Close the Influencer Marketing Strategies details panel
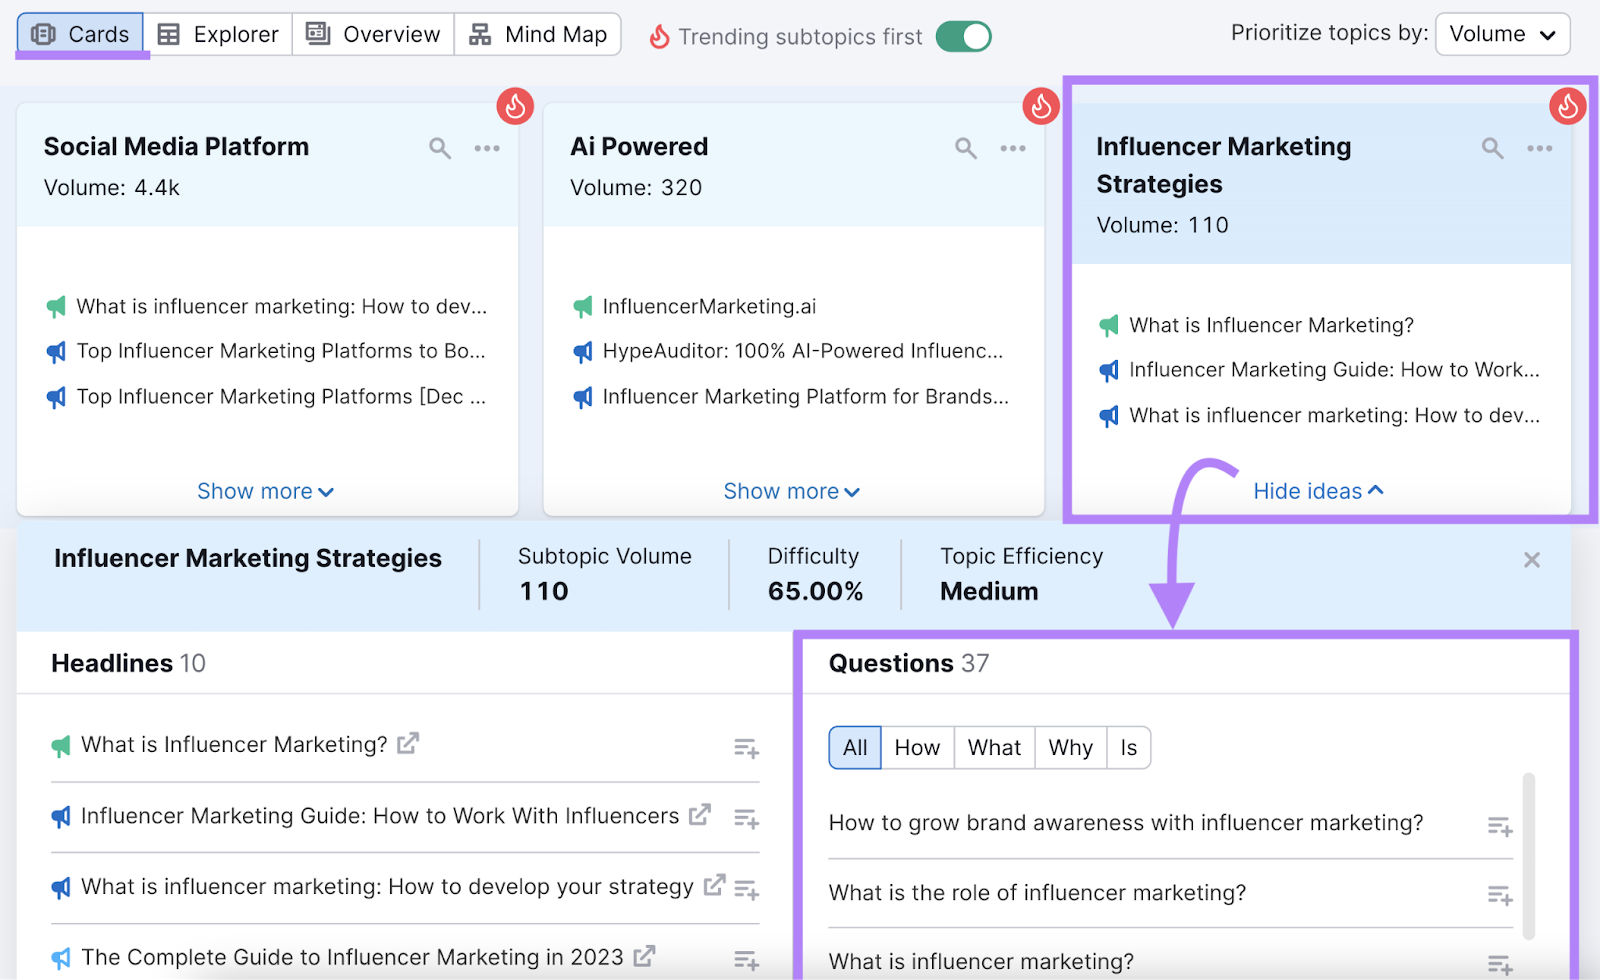 pyautogui.click(x=1531, y=560)
